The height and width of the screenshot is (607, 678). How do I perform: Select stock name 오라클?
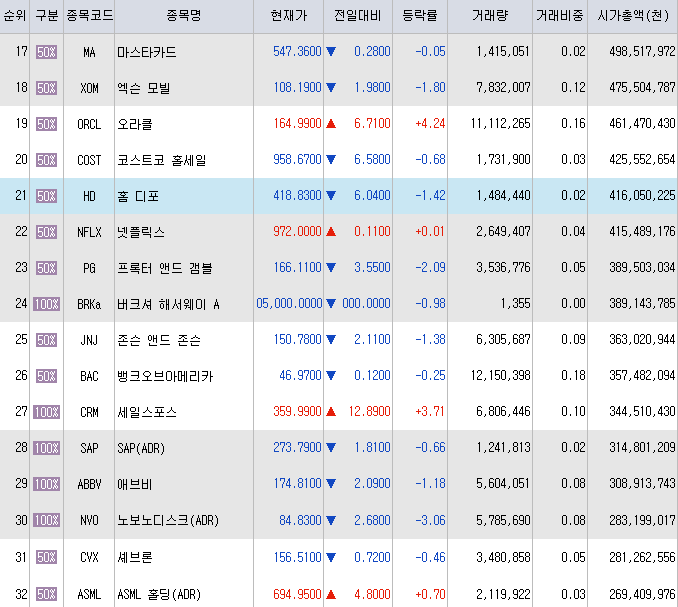pos(134,124)
